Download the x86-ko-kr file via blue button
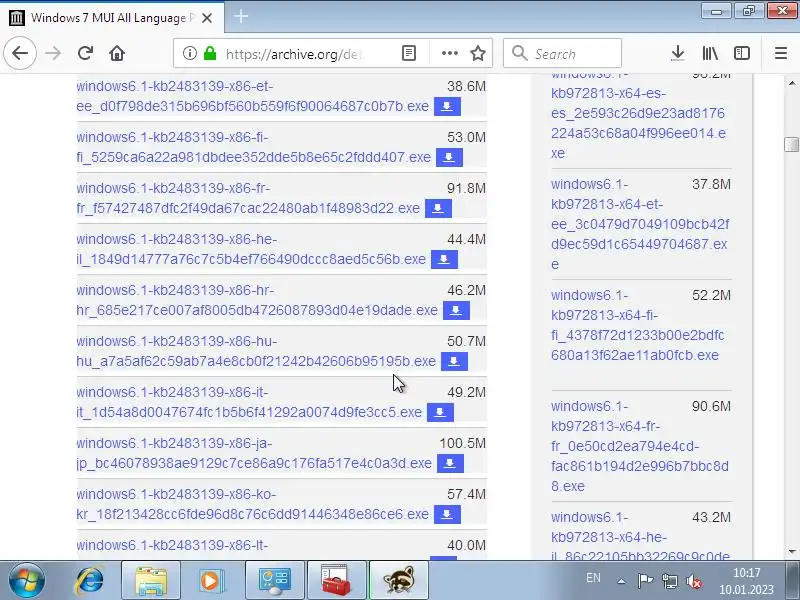Screen dimensions: 800x600 [447, 514]
